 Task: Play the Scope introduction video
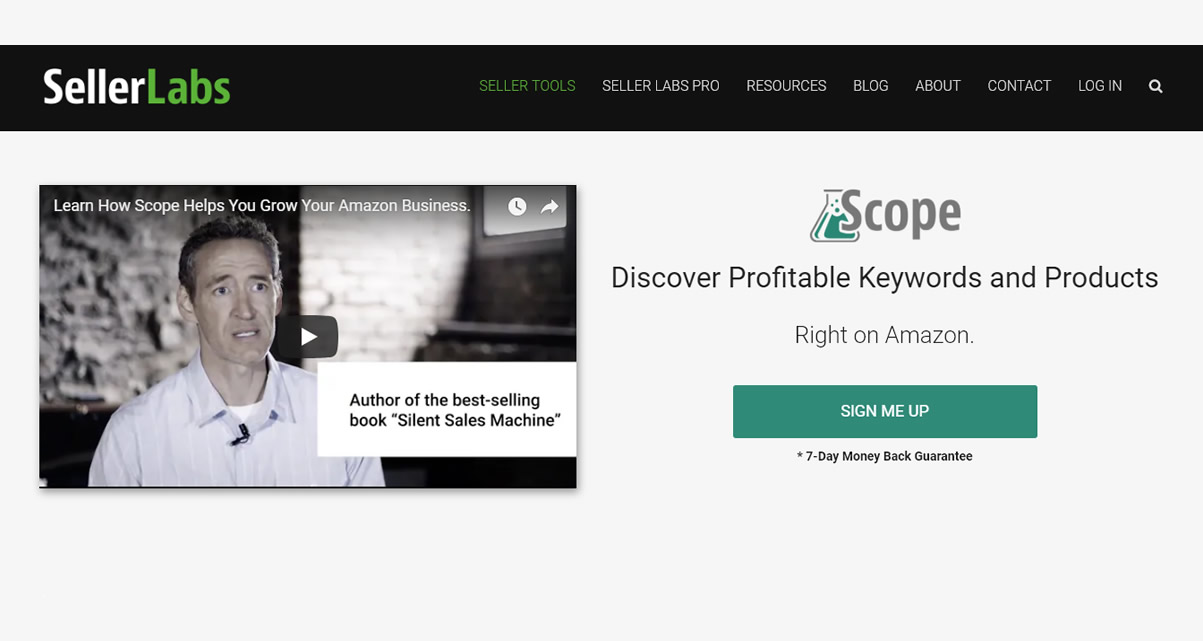click(308, 337)
